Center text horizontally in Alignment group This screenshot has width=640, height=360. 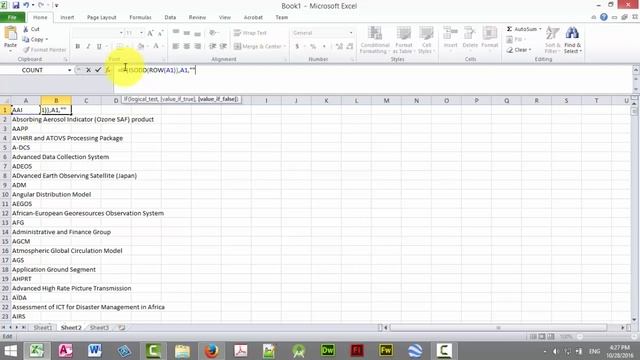point(187,47)
